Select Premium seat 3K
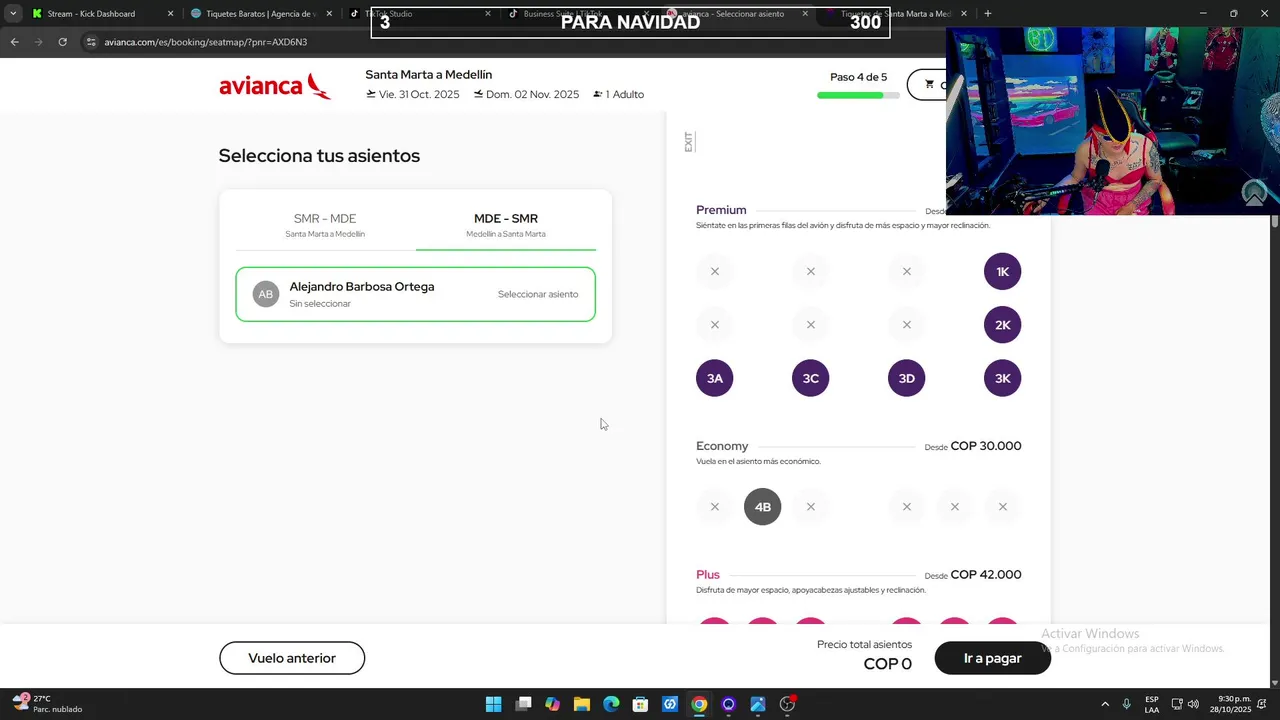This screenshot has width=1280, height=720. point(1002,378)
